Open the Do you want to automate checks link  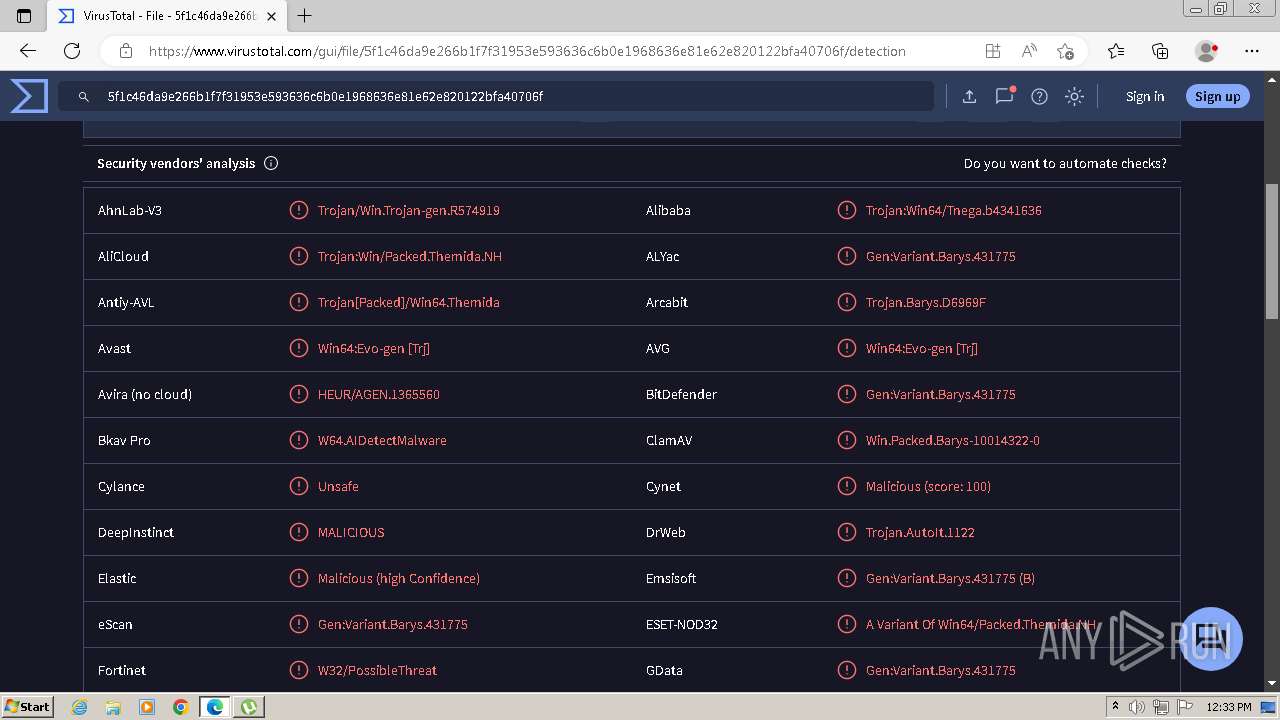[x=1065, y=163]
